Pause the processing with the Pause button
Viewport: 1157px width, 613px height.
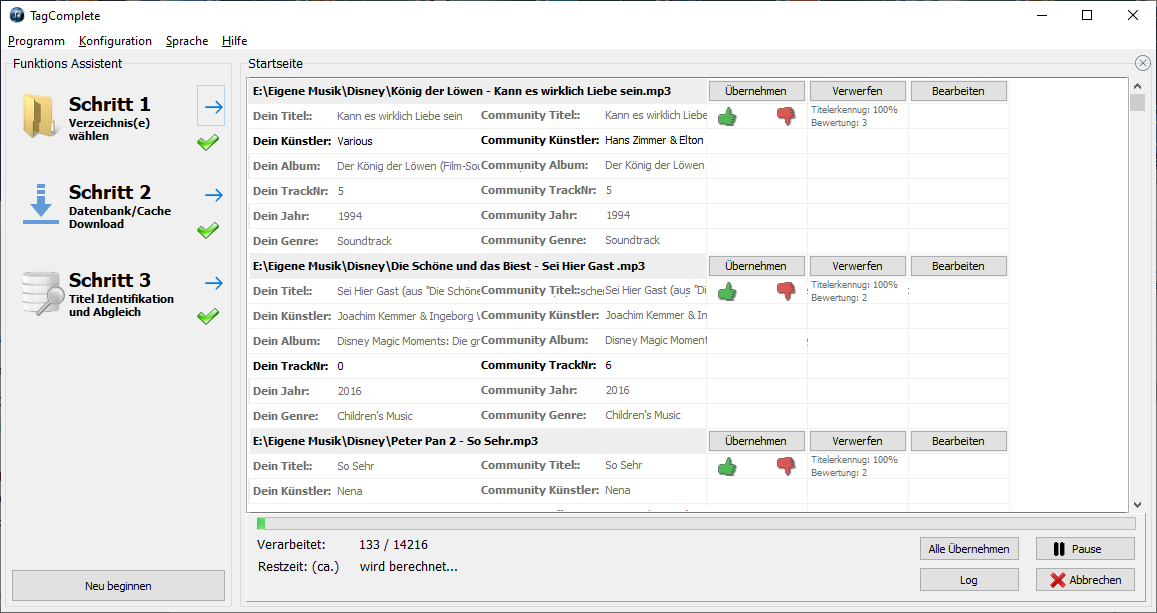coord(1085,549)
